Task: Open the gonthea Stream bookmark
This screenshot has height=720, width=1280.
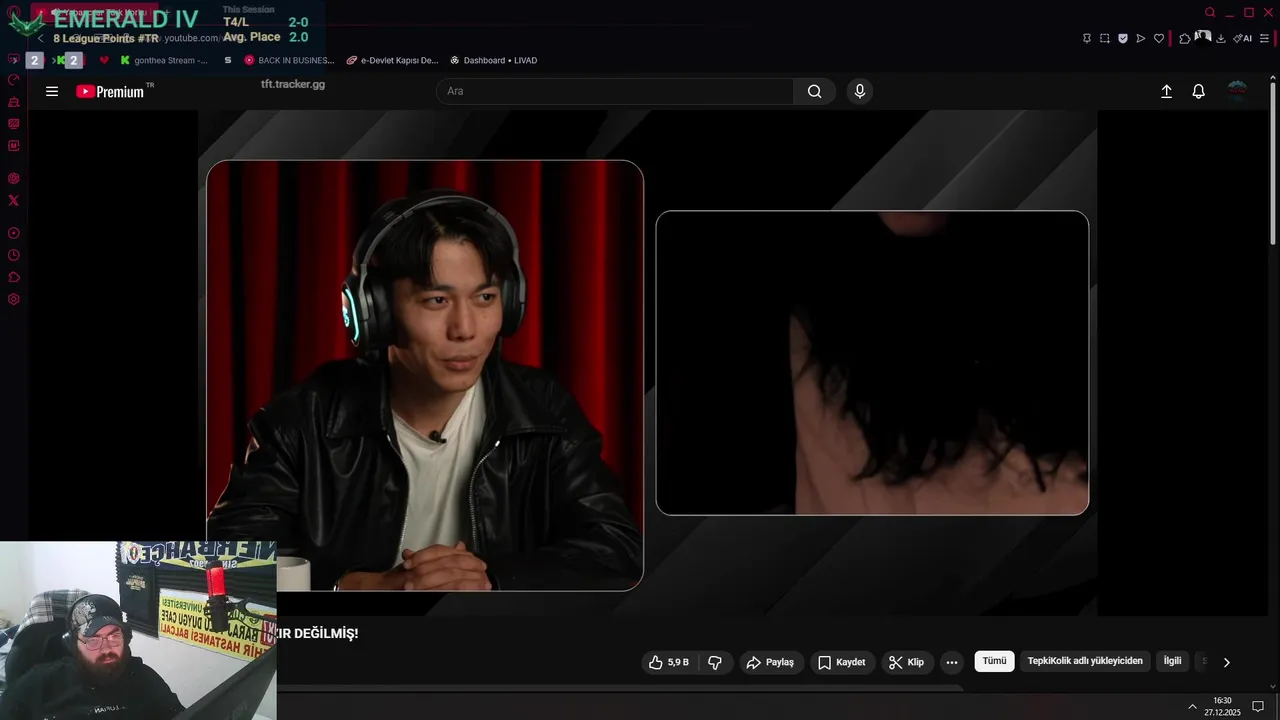Action: point(164,60)
